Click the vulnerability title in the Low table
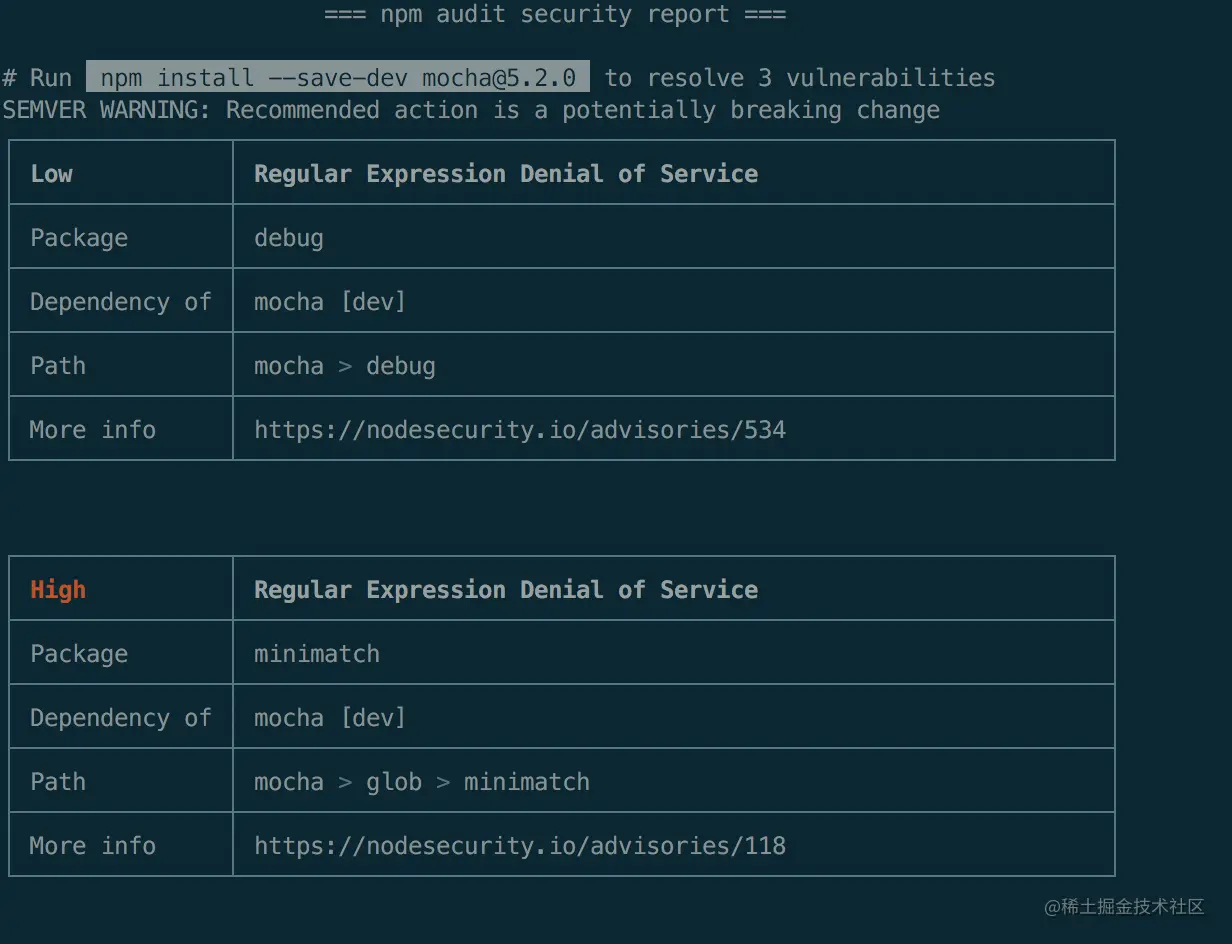 point(506,174)
